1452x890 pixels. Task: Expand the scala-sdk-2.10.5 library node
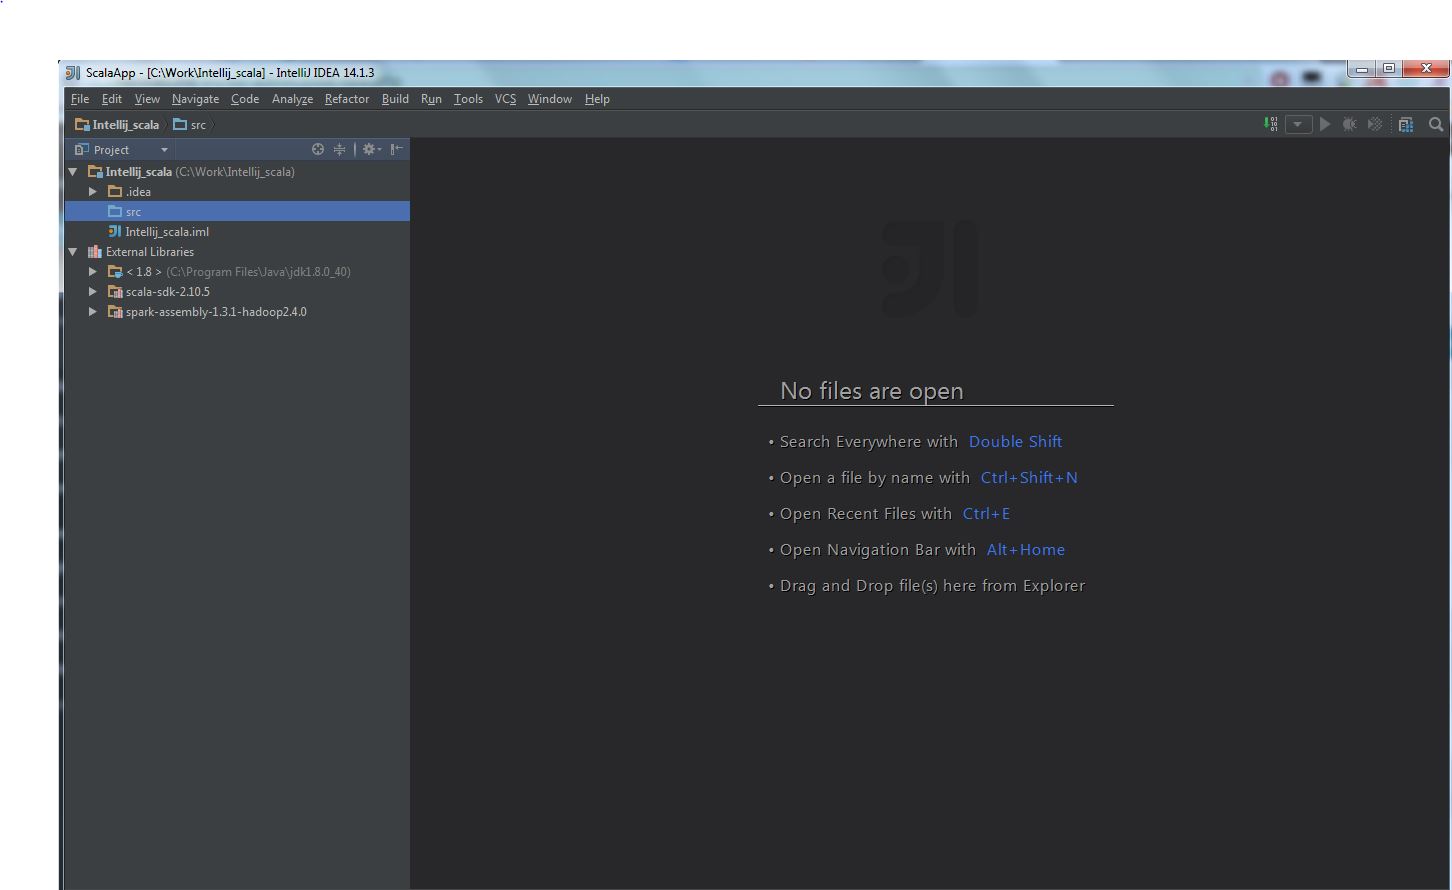[93, 292]
